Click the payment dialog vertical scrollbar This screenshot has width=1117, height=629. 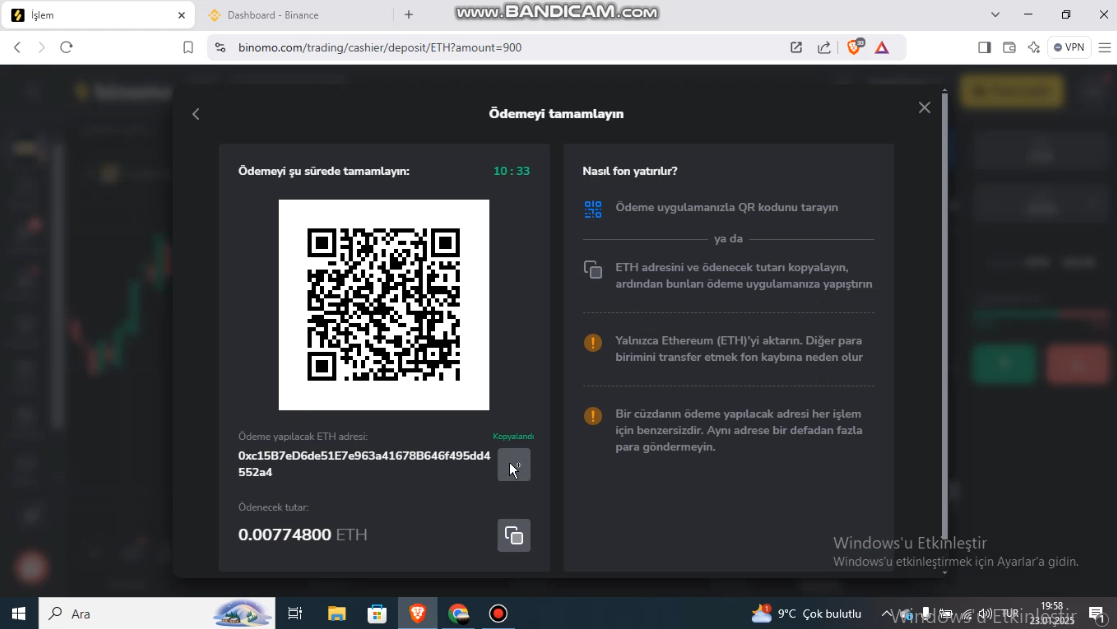[x=943, y=300]
